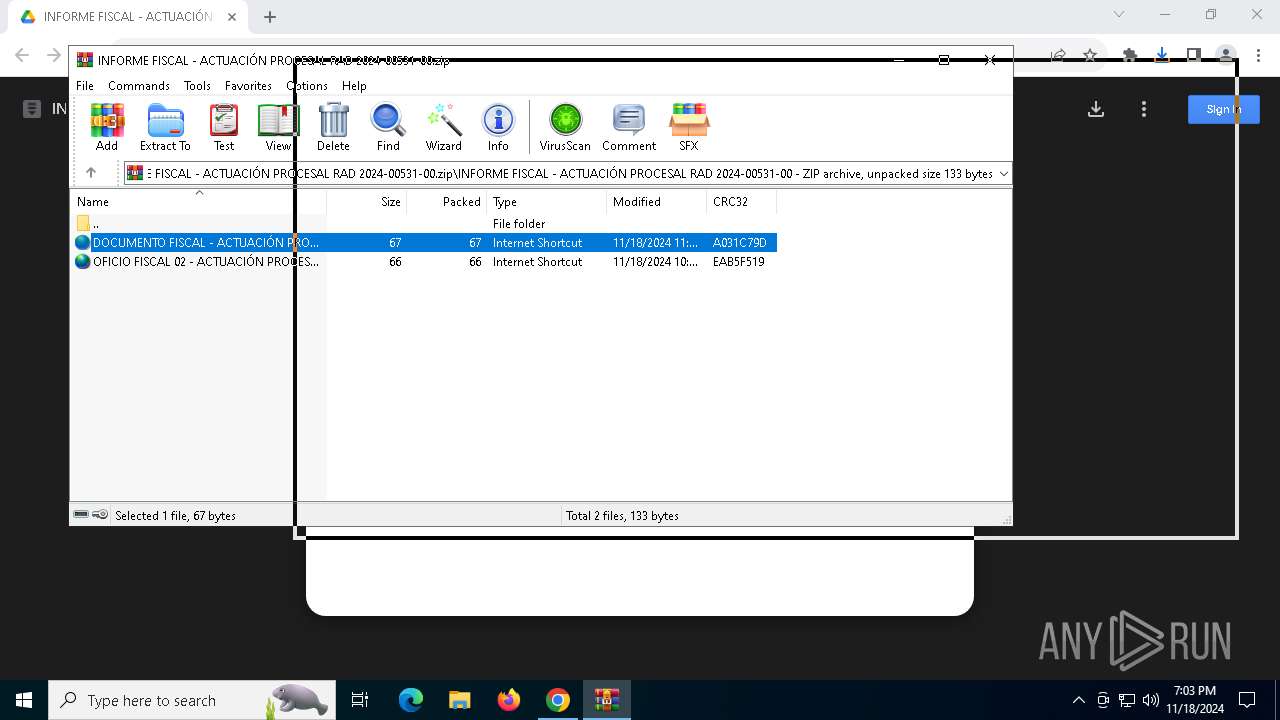Show hidden system tray icons
The image size is (1280, 720).
pyautogui.click(x=1078, y=700)
